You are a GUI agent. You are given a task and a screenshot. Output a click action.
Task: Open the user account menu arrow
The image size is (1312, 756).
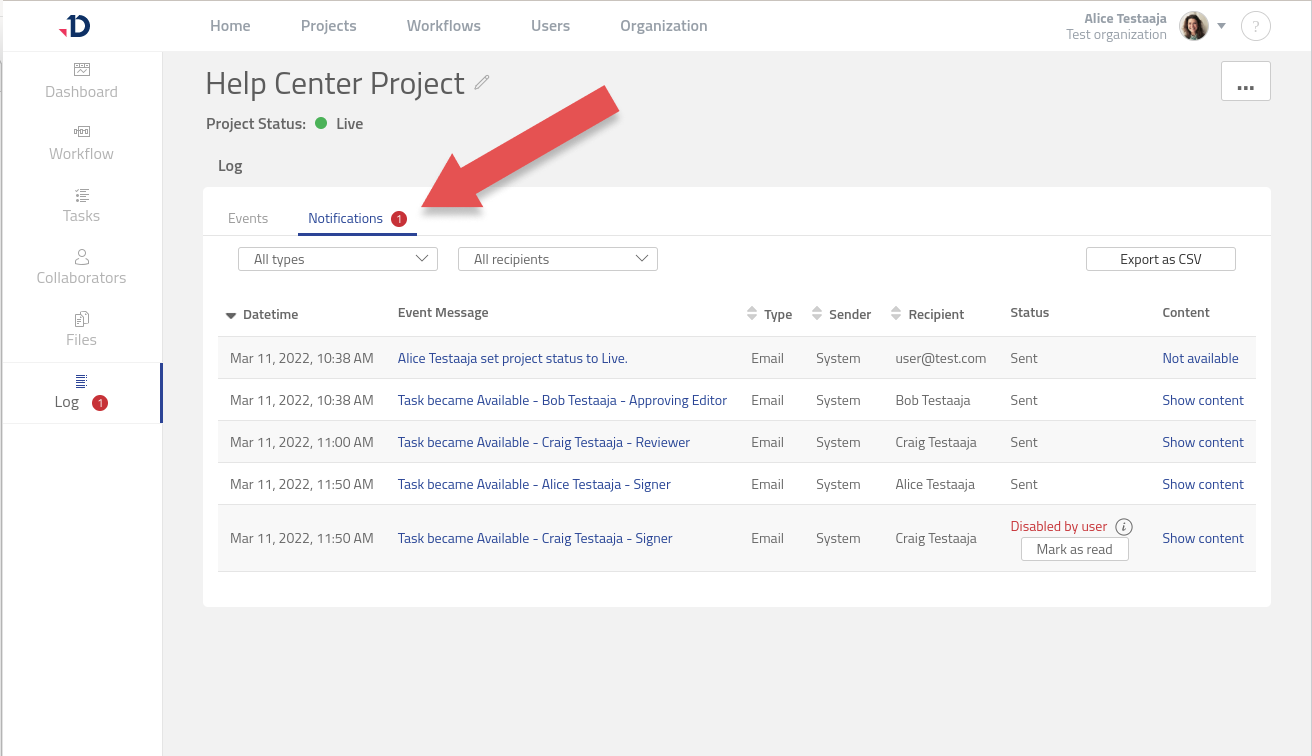click(x=1221, y=26)
